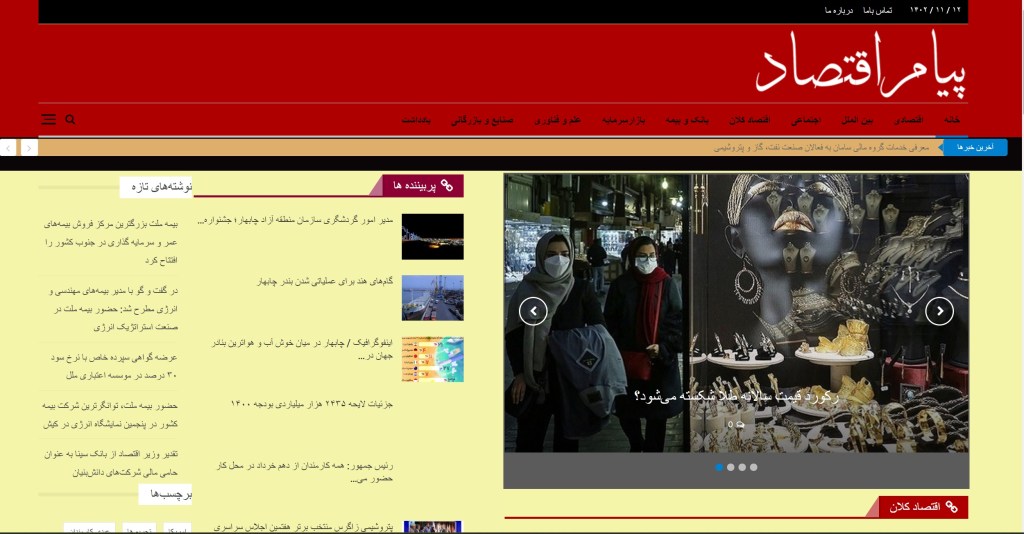Click the link icon beside اقتصاد کلان heading
The height and width of the screenshot is (534, 1024).
point(952,508)
